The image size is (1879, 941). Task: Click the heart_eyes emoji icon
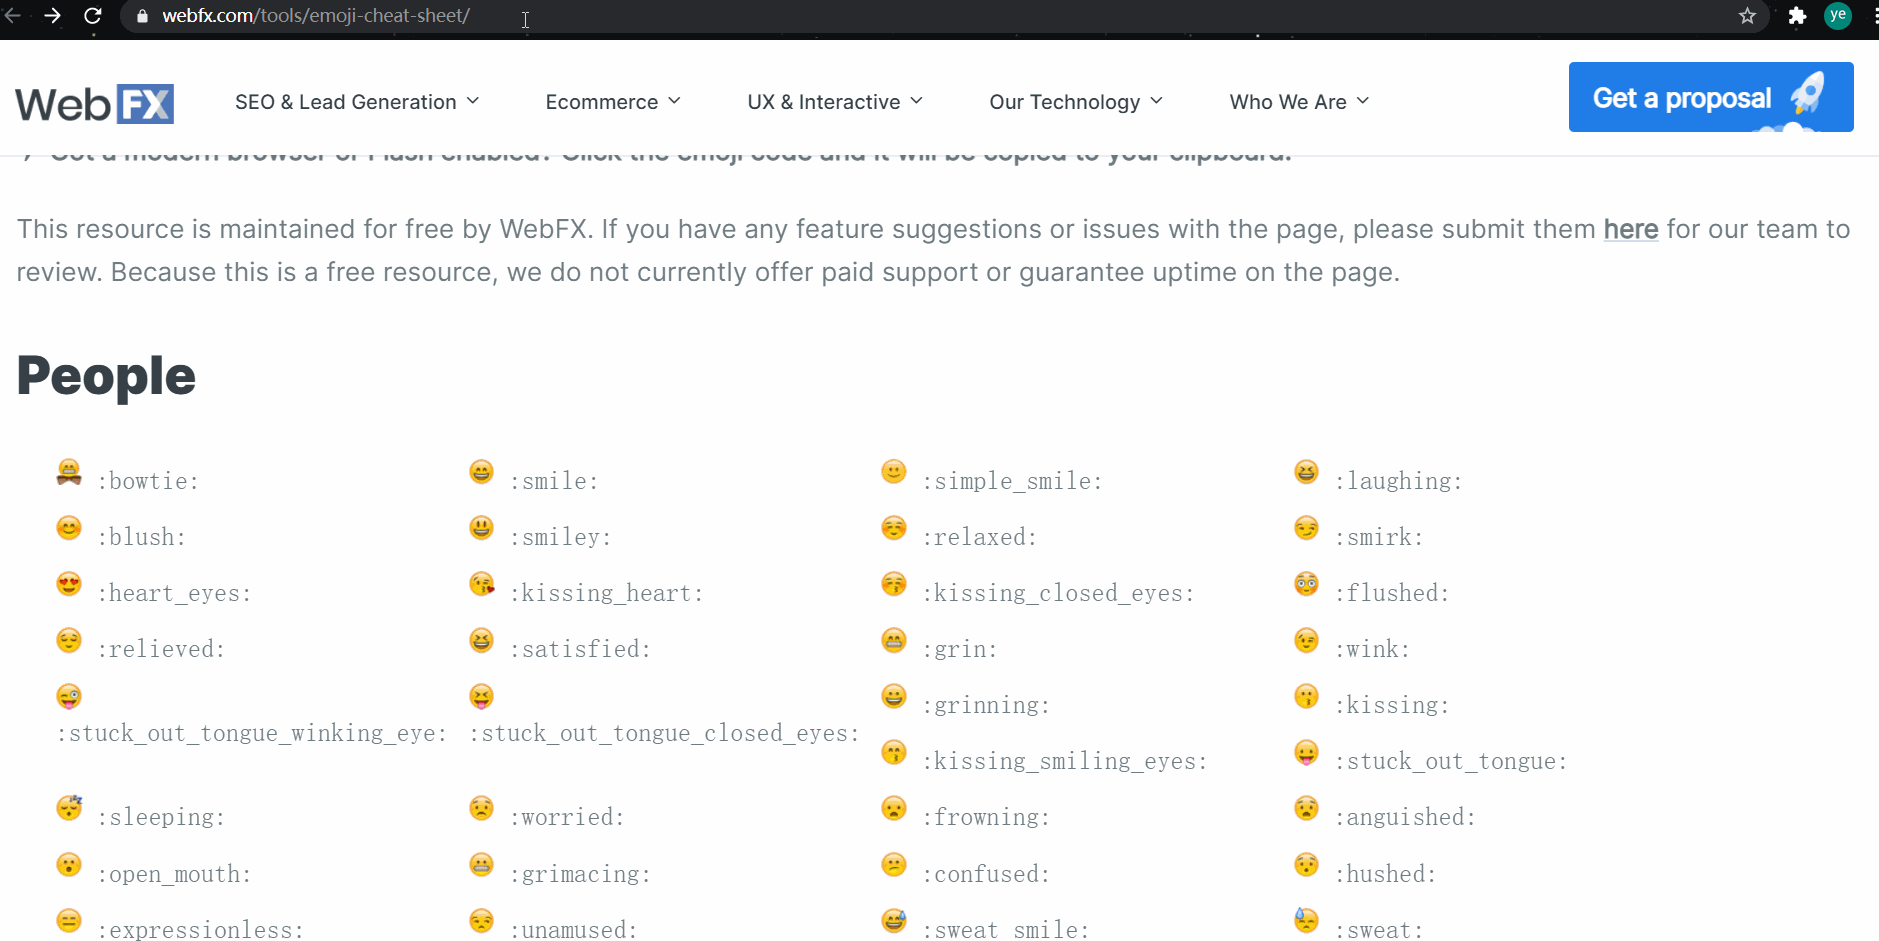[69, 584]
